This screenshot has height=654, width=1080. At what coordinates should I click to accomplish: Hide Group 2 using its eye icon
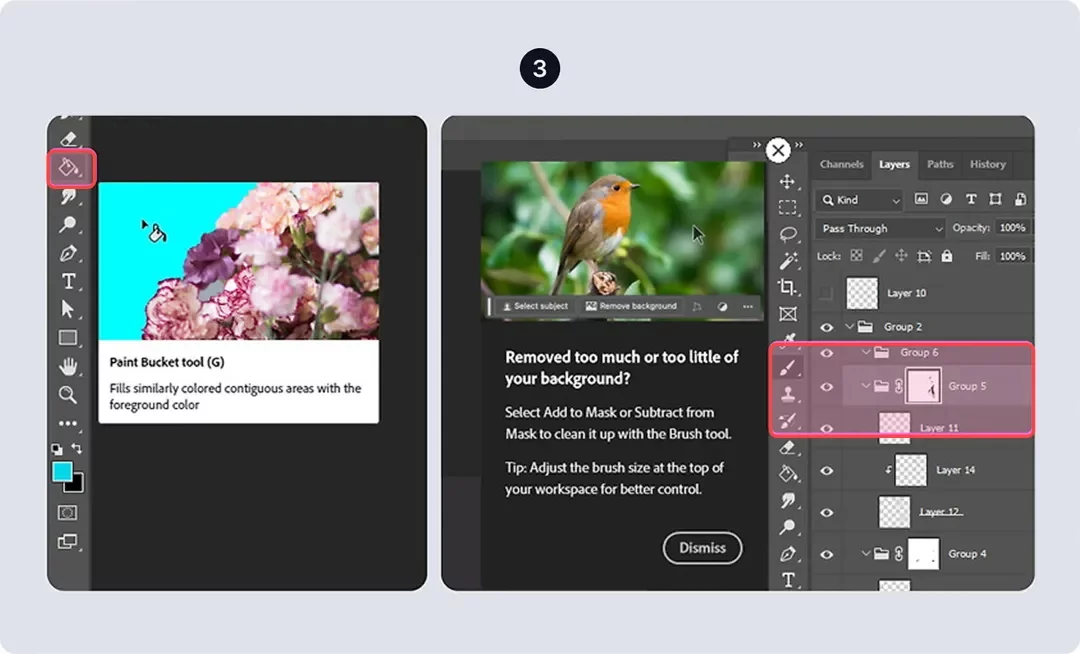pyautogui.click(x=827, y=327)
